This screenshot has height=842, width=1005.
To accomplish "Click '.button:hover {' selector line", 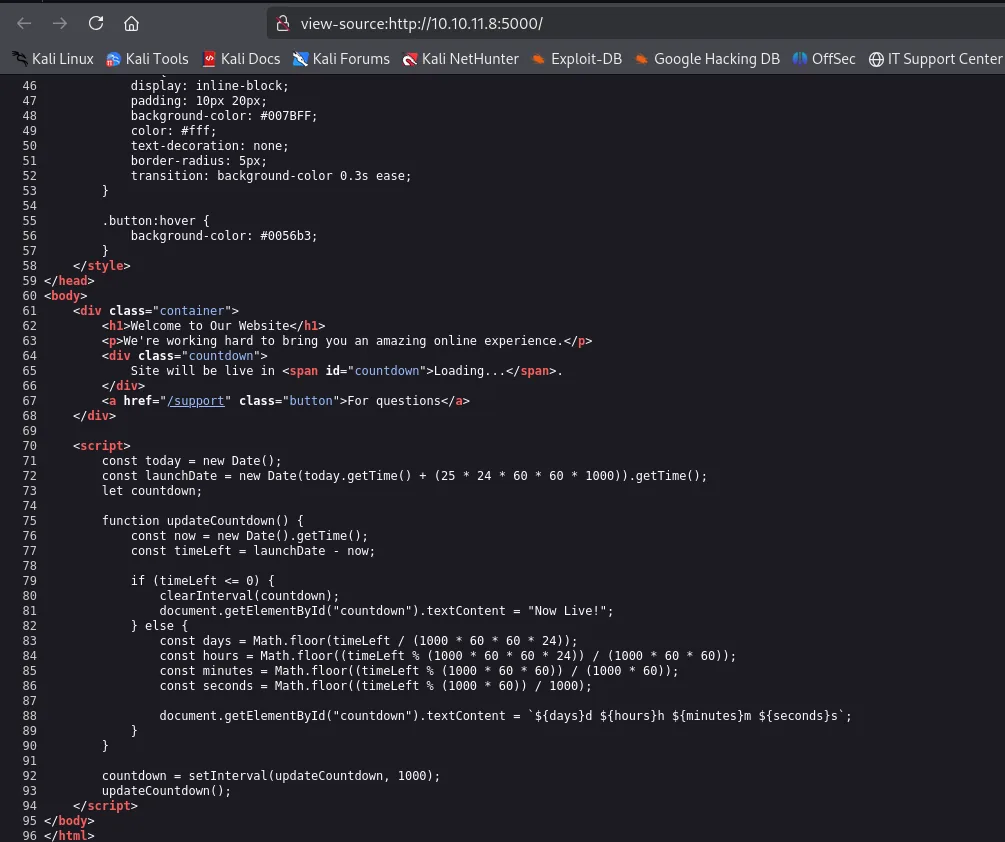I will [x=156, y=220].
